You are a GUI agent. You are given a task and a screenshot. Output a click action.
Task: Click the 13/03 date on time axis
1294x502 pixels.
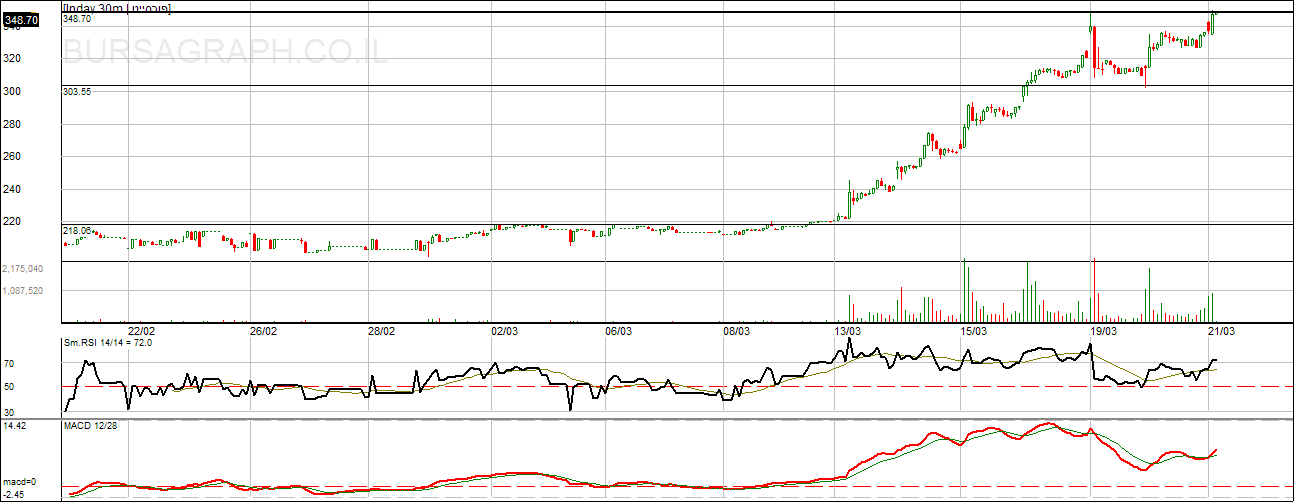(848, 331)
